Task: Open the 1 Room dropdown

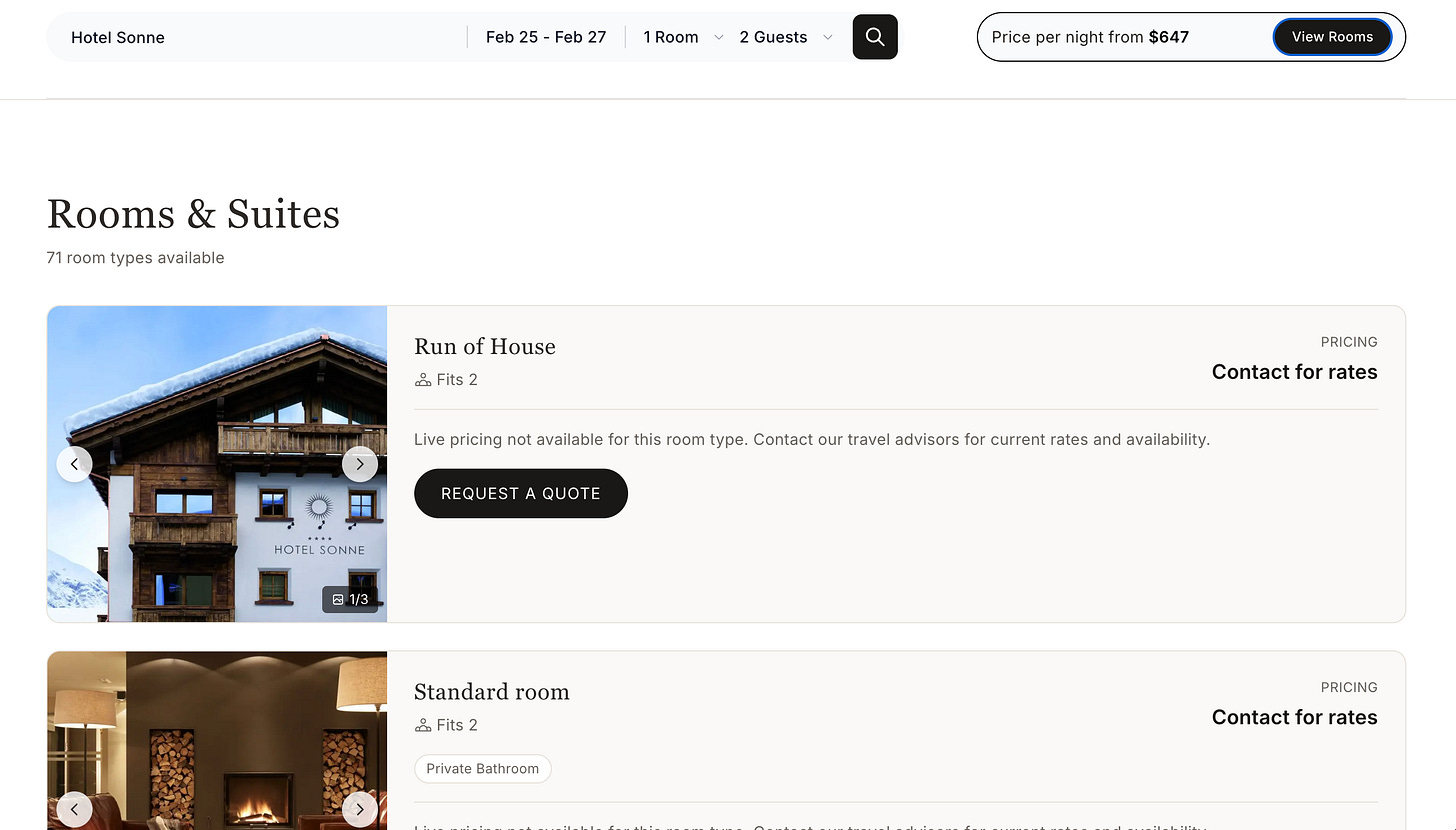Action: click(683, 37)
